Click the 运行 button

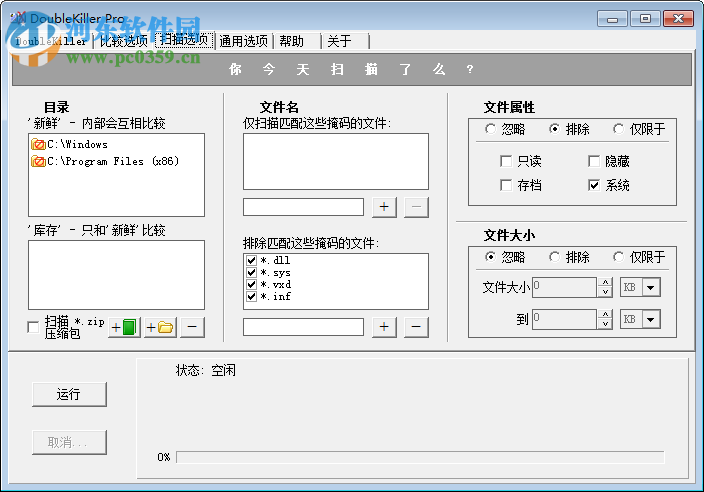click(69, 394)
